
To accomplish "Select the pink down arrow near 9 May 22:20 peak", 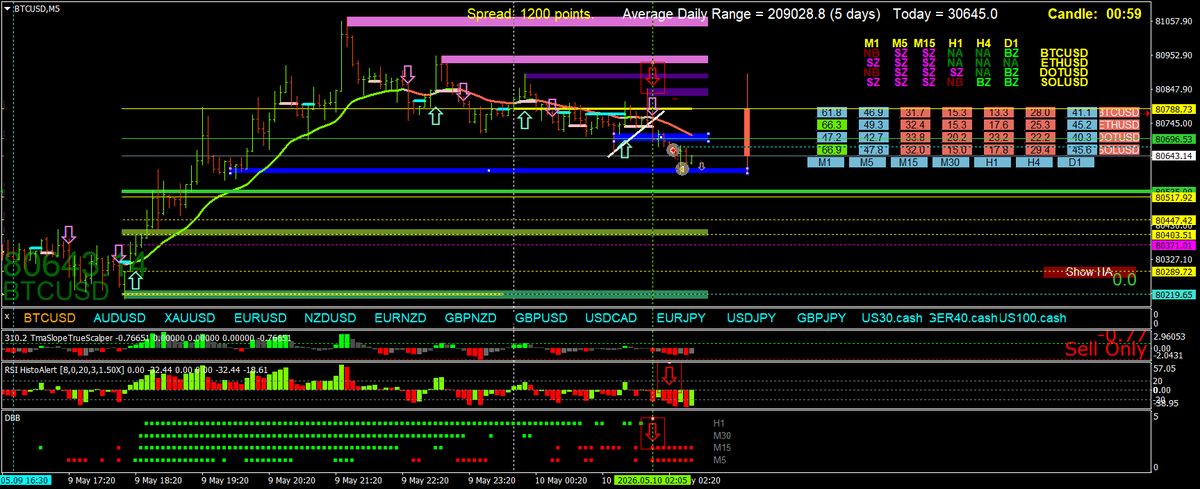I will 407,74.
